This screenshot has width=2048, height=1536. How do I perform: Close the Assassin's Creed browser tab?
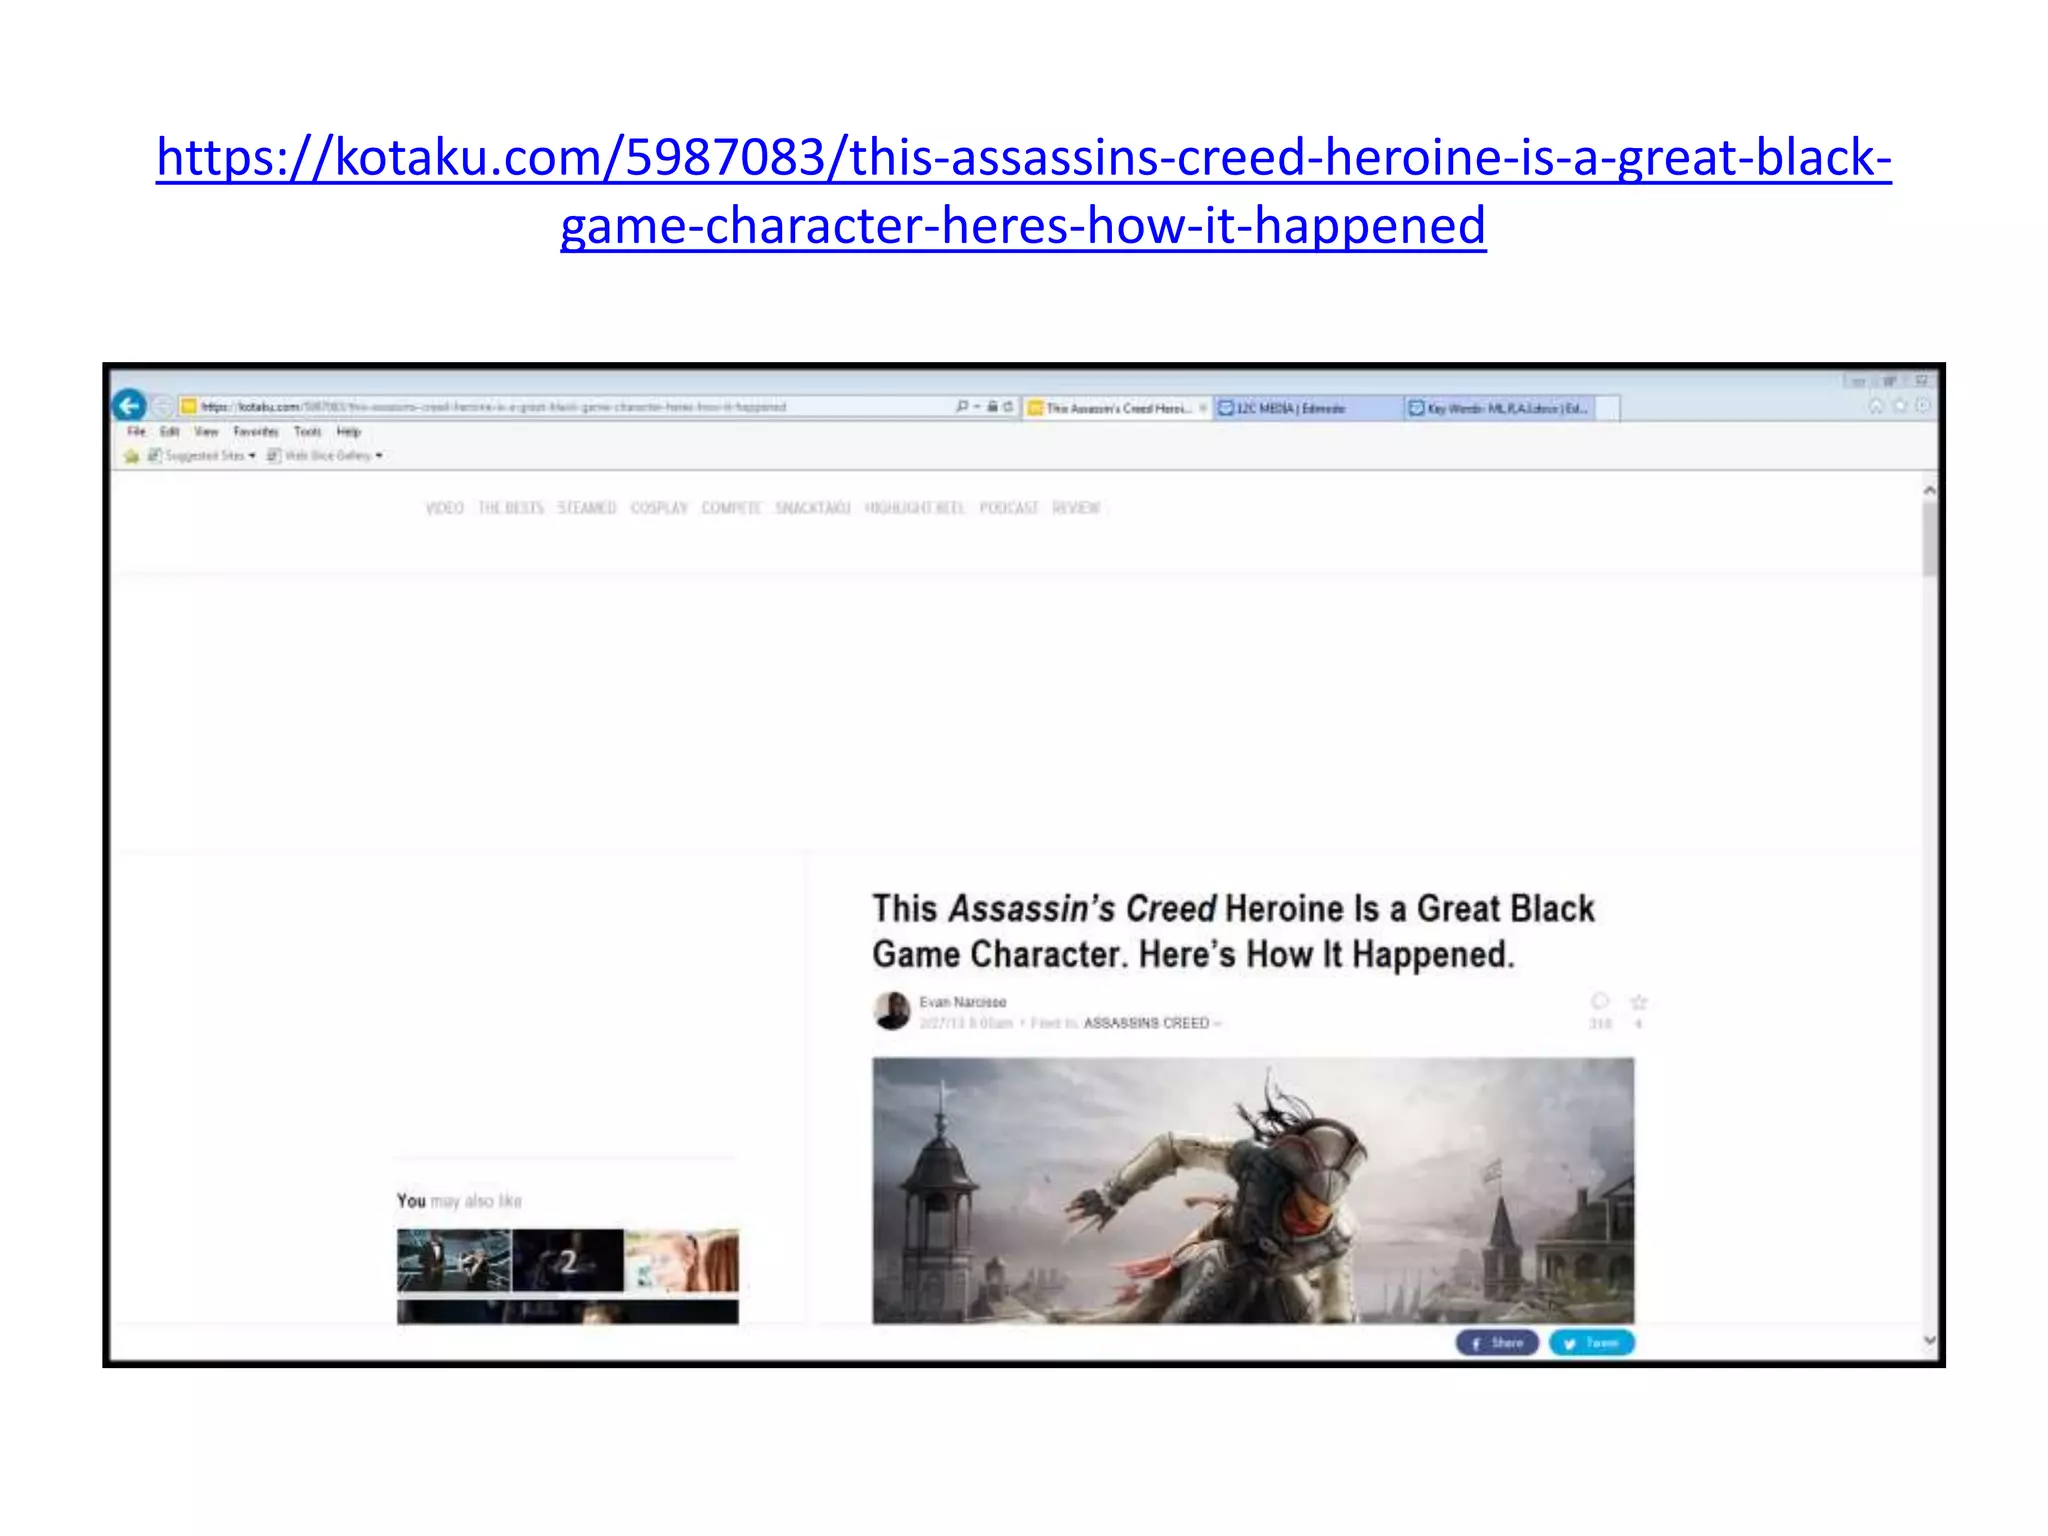1203,408
